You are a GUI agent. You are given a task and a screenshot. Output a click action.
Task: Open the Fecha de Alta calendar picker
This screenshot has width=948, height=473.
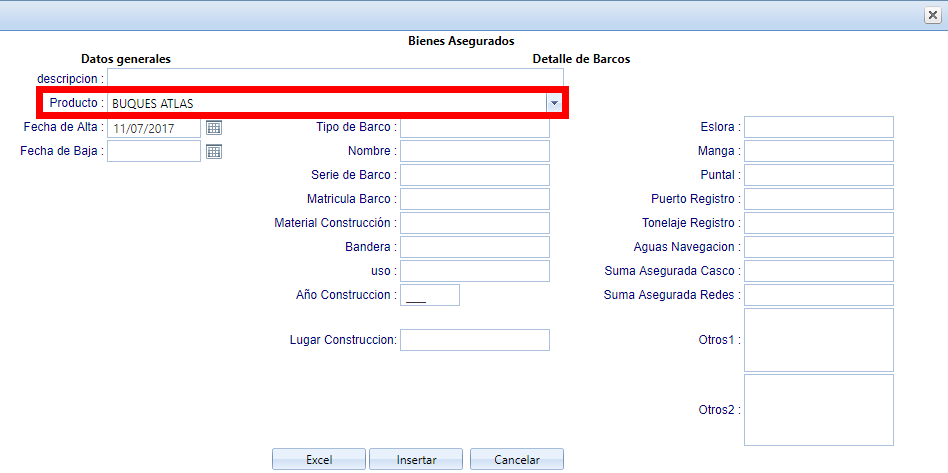[214, 128]
